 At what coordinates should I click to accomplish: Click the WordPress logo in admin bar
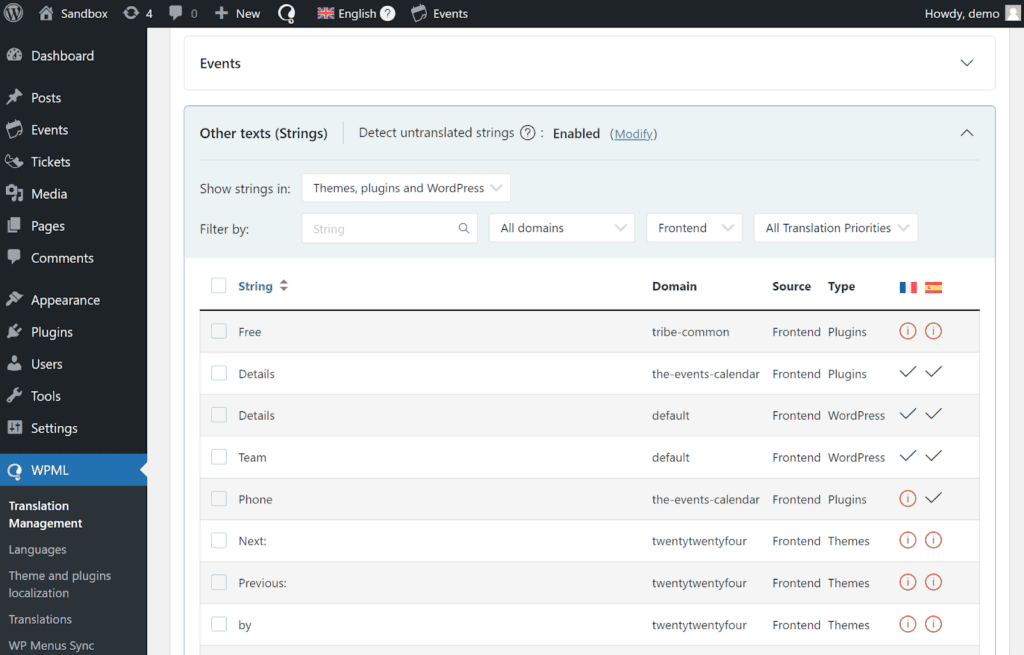click(x=16, y=13)
